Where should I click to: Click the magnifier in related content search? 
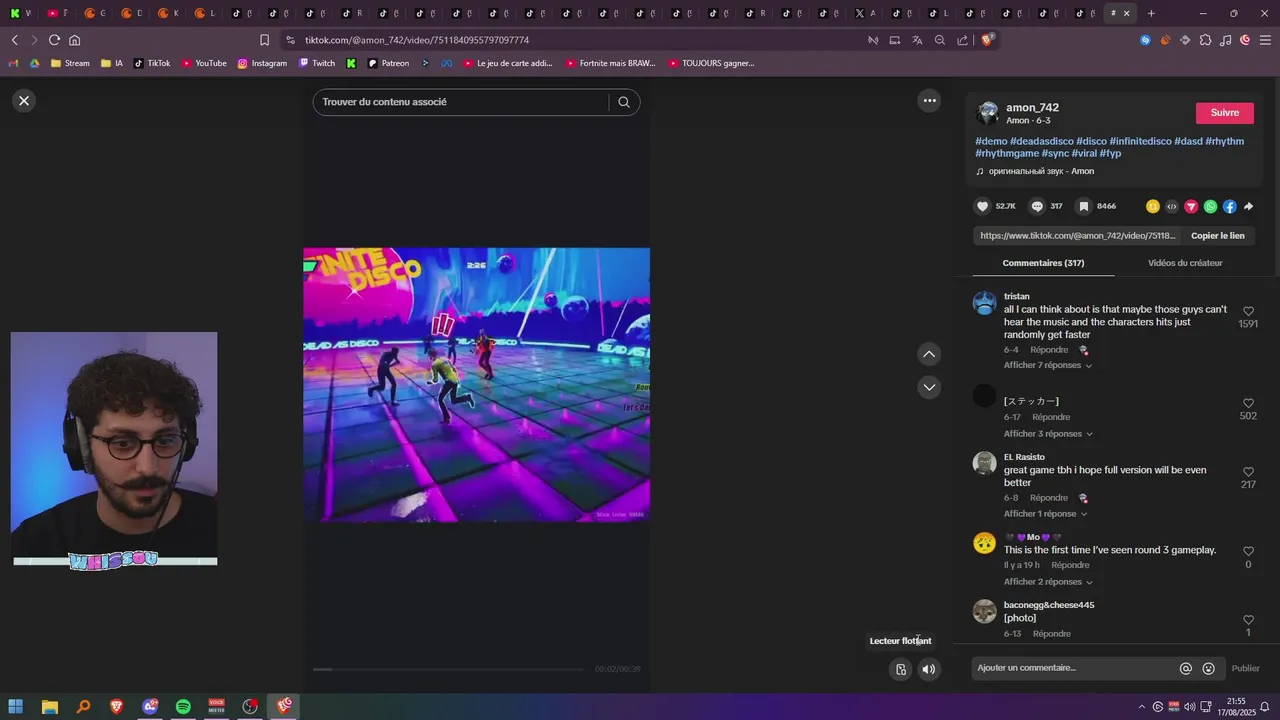click(624, 102)
